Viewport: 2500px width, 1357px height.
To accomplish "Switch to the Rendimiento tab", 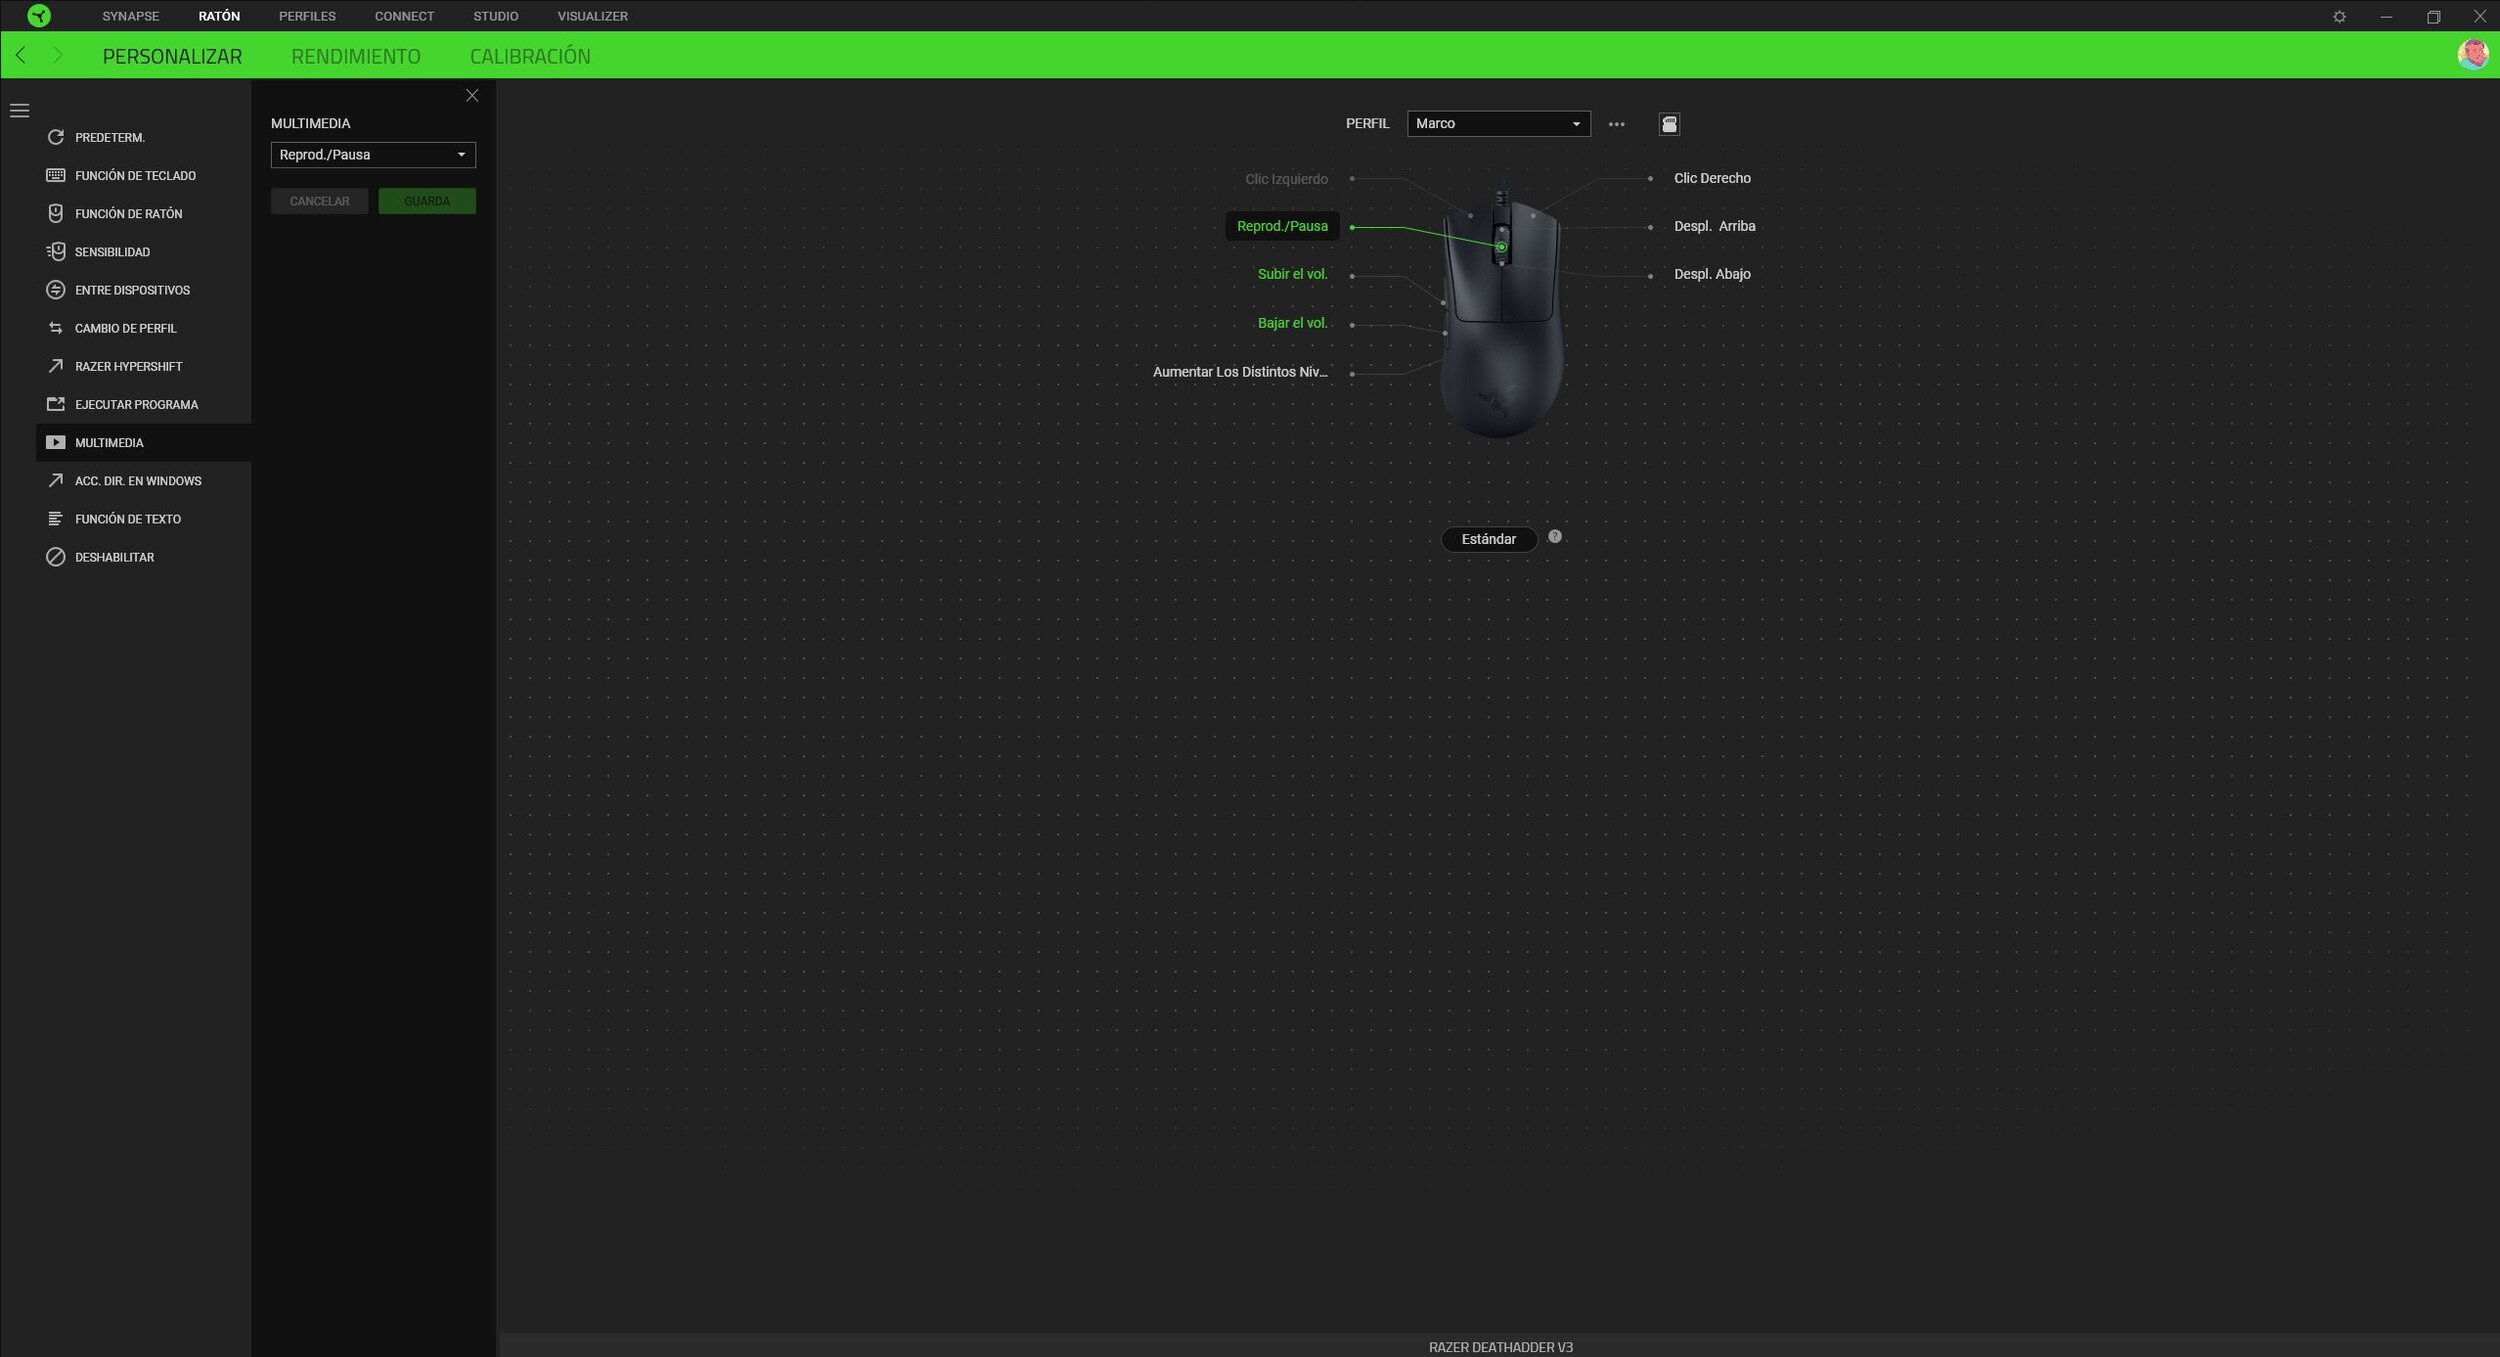I will [x=355, y=57].
